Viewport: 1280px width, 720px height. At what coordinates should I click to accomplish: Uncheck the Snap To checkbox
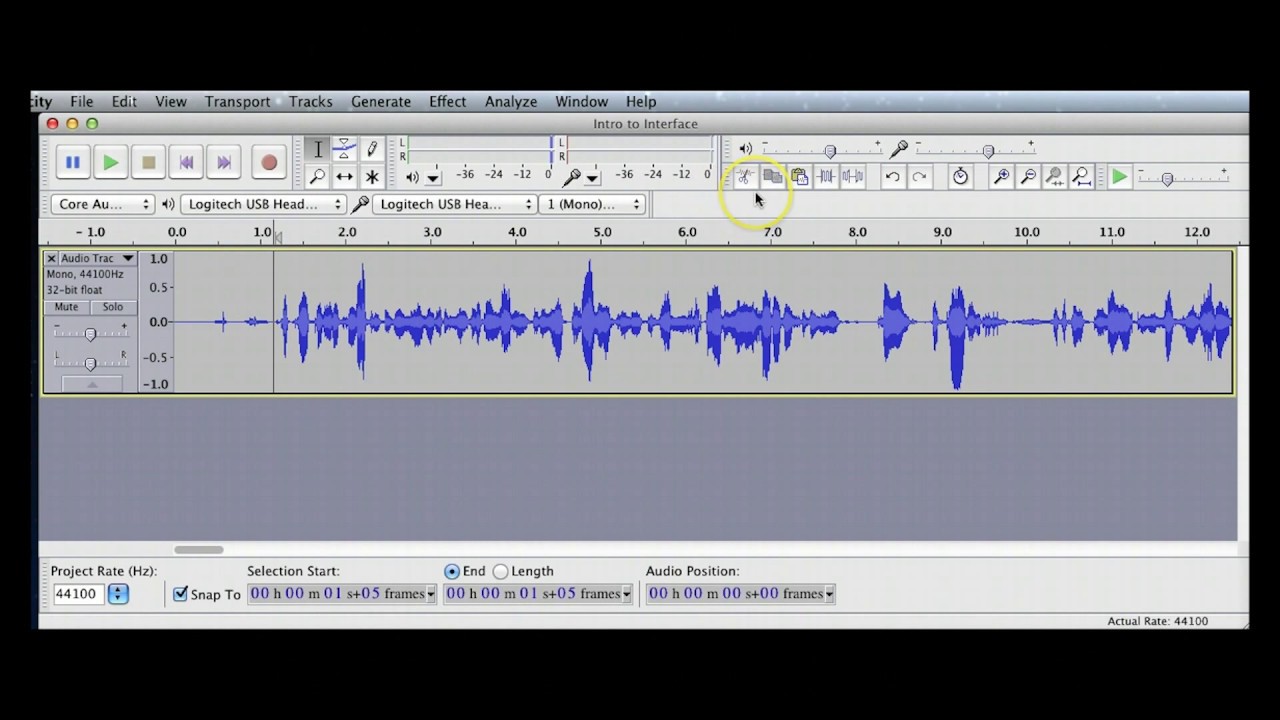click(x=180, y=594)
